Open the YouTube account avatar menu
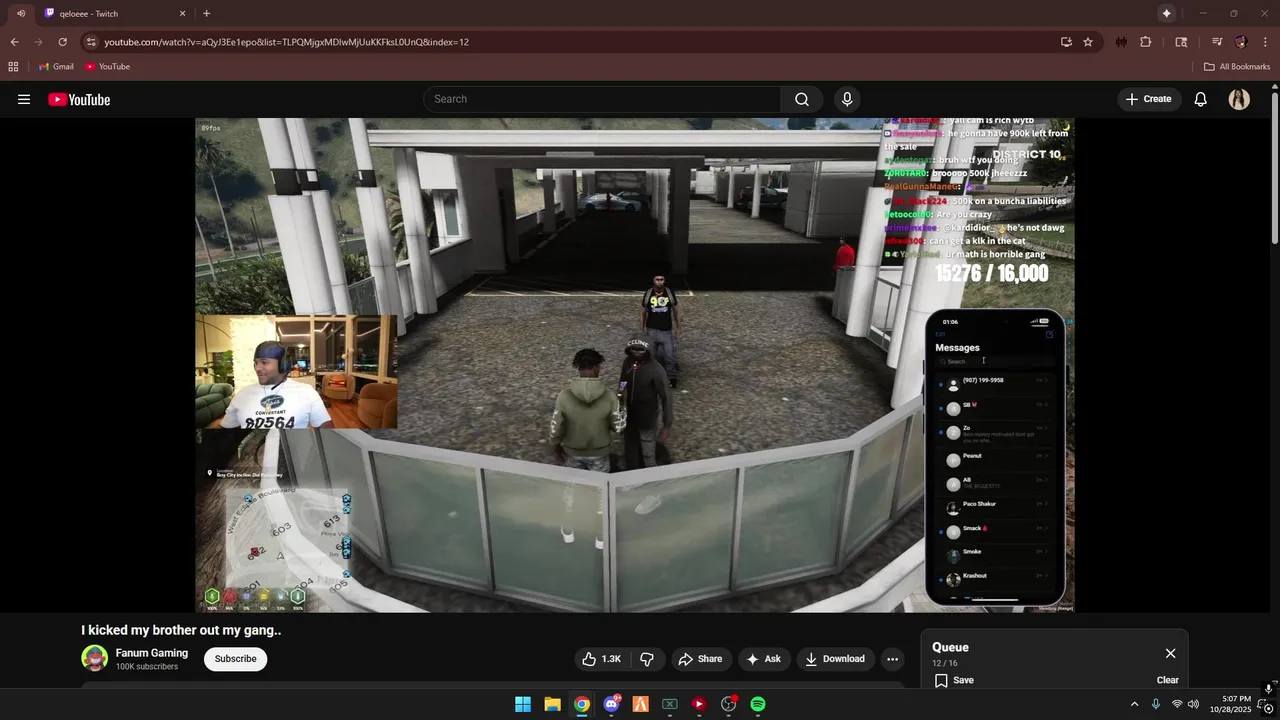1280x720 pixels. point(1239,99)
